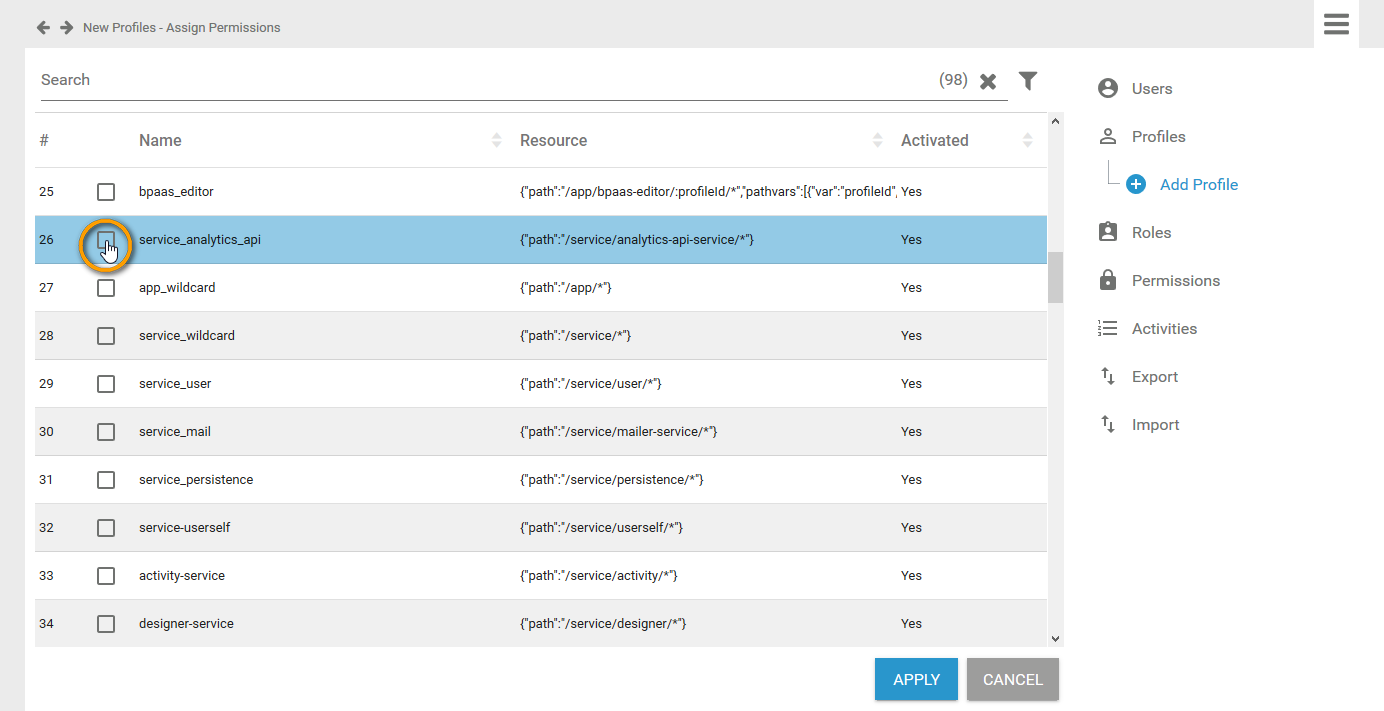The height and width of the screenshot is (711, 1384).
Task: Tick the service_mail checkbox
Action: click(106, 432)
